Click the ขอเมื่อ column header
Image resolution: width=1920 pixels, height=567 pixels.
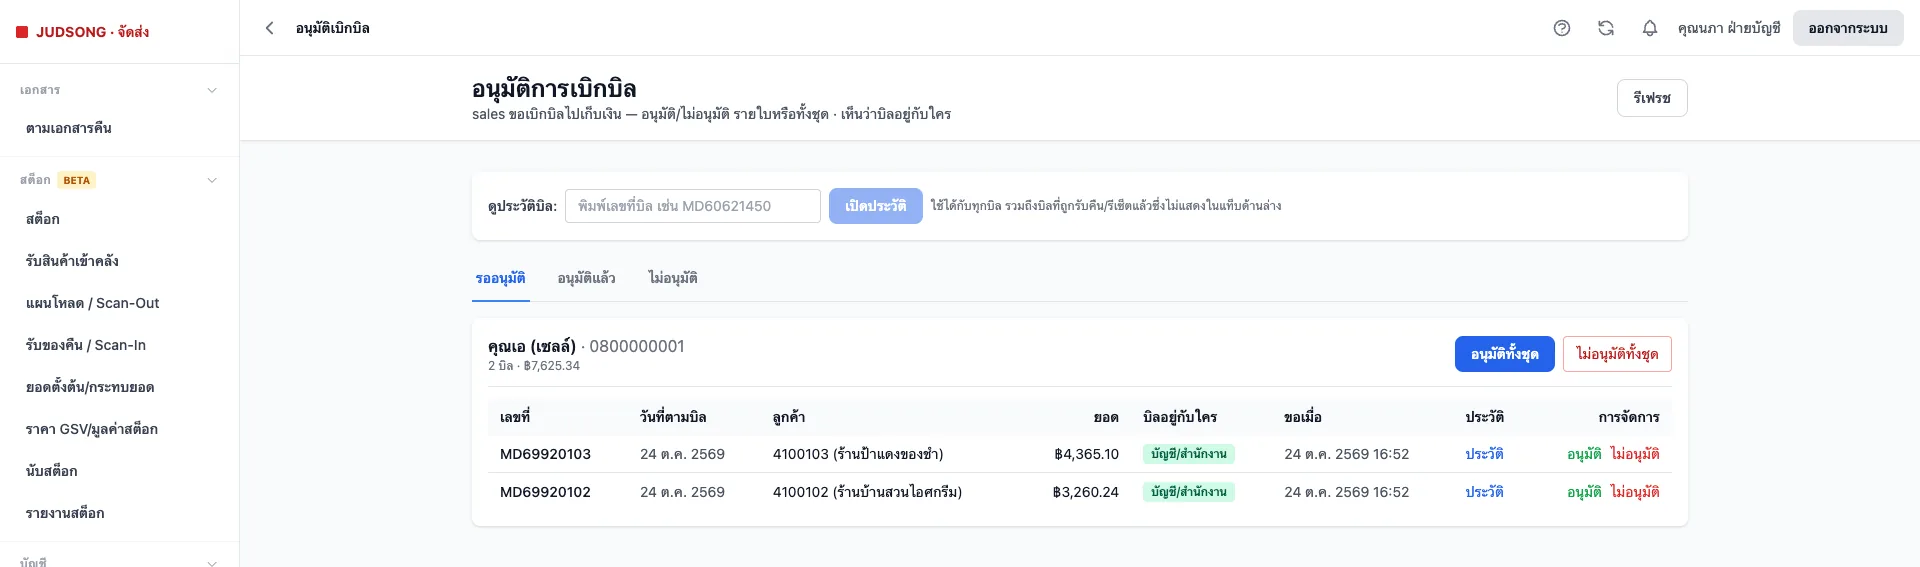point(1303,417)
